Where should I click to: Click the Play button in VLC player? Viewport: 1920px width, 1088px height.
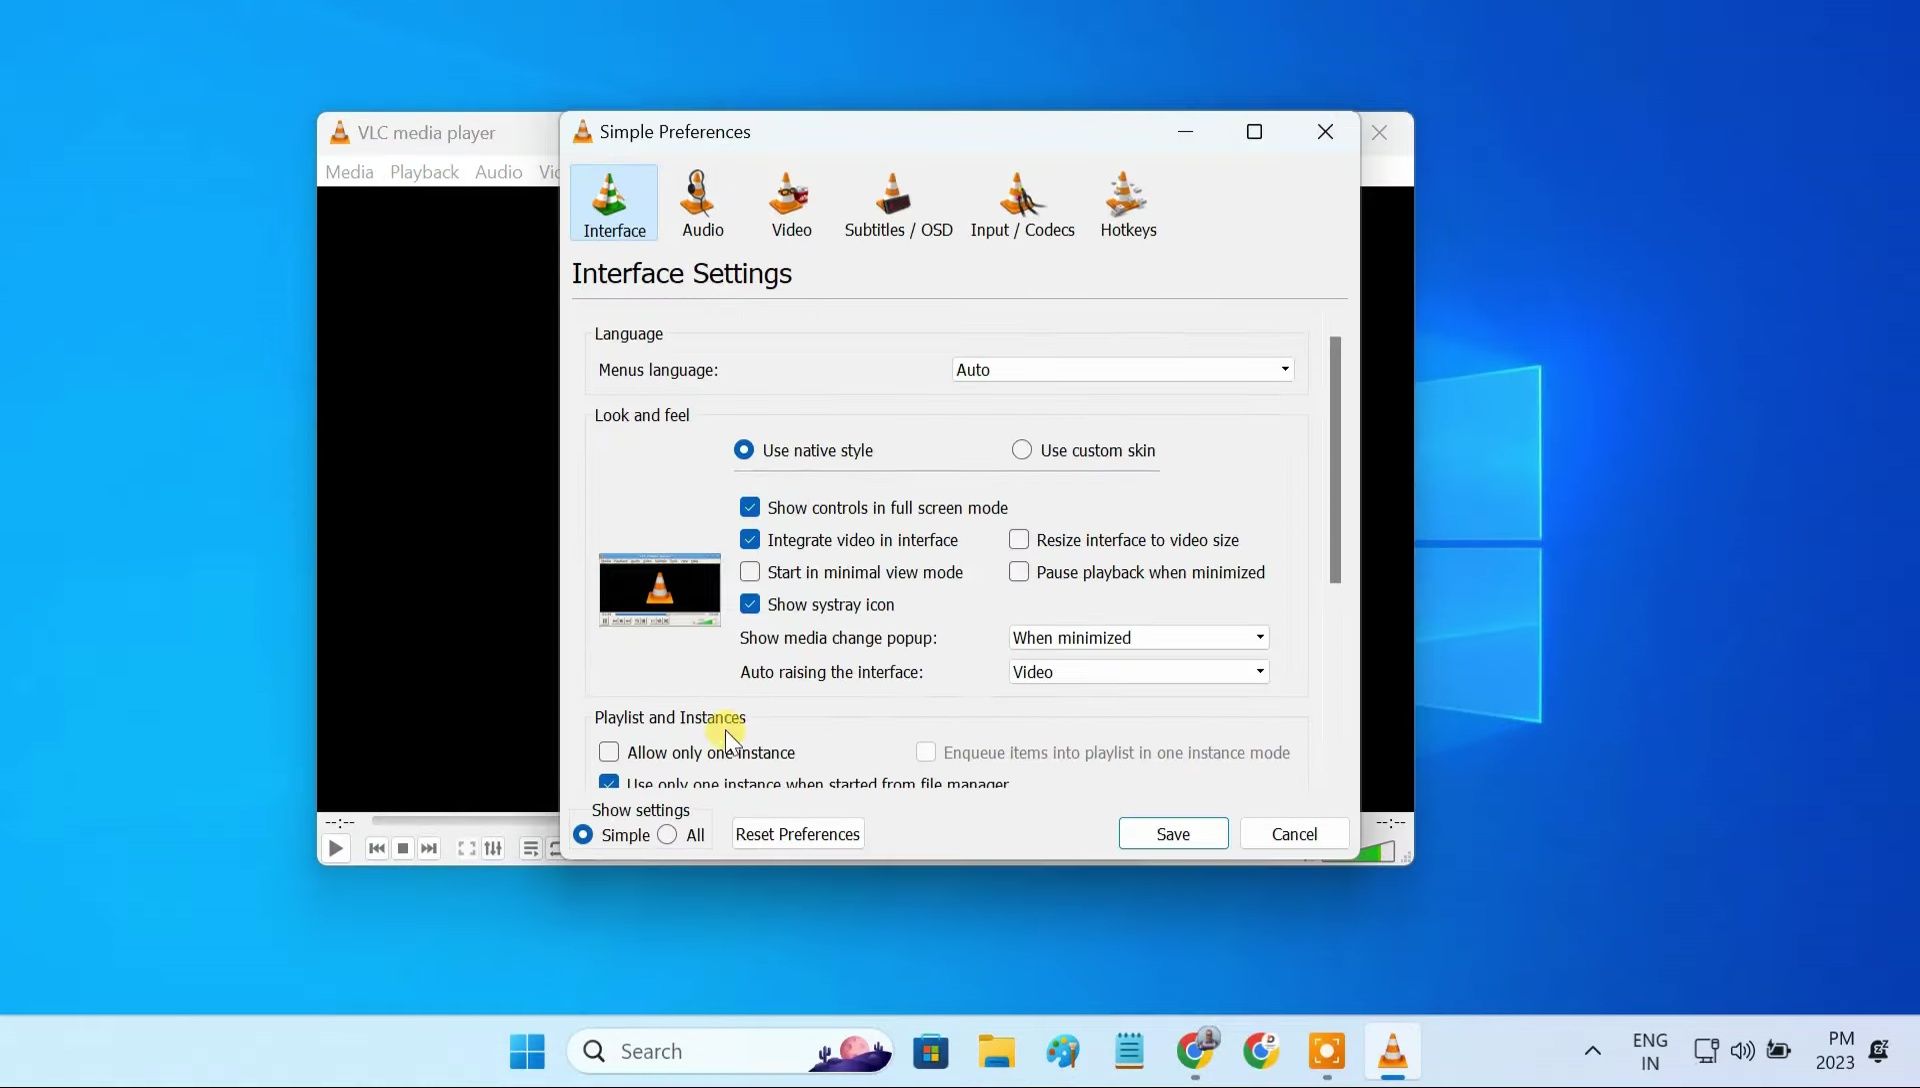click(336, 849)
